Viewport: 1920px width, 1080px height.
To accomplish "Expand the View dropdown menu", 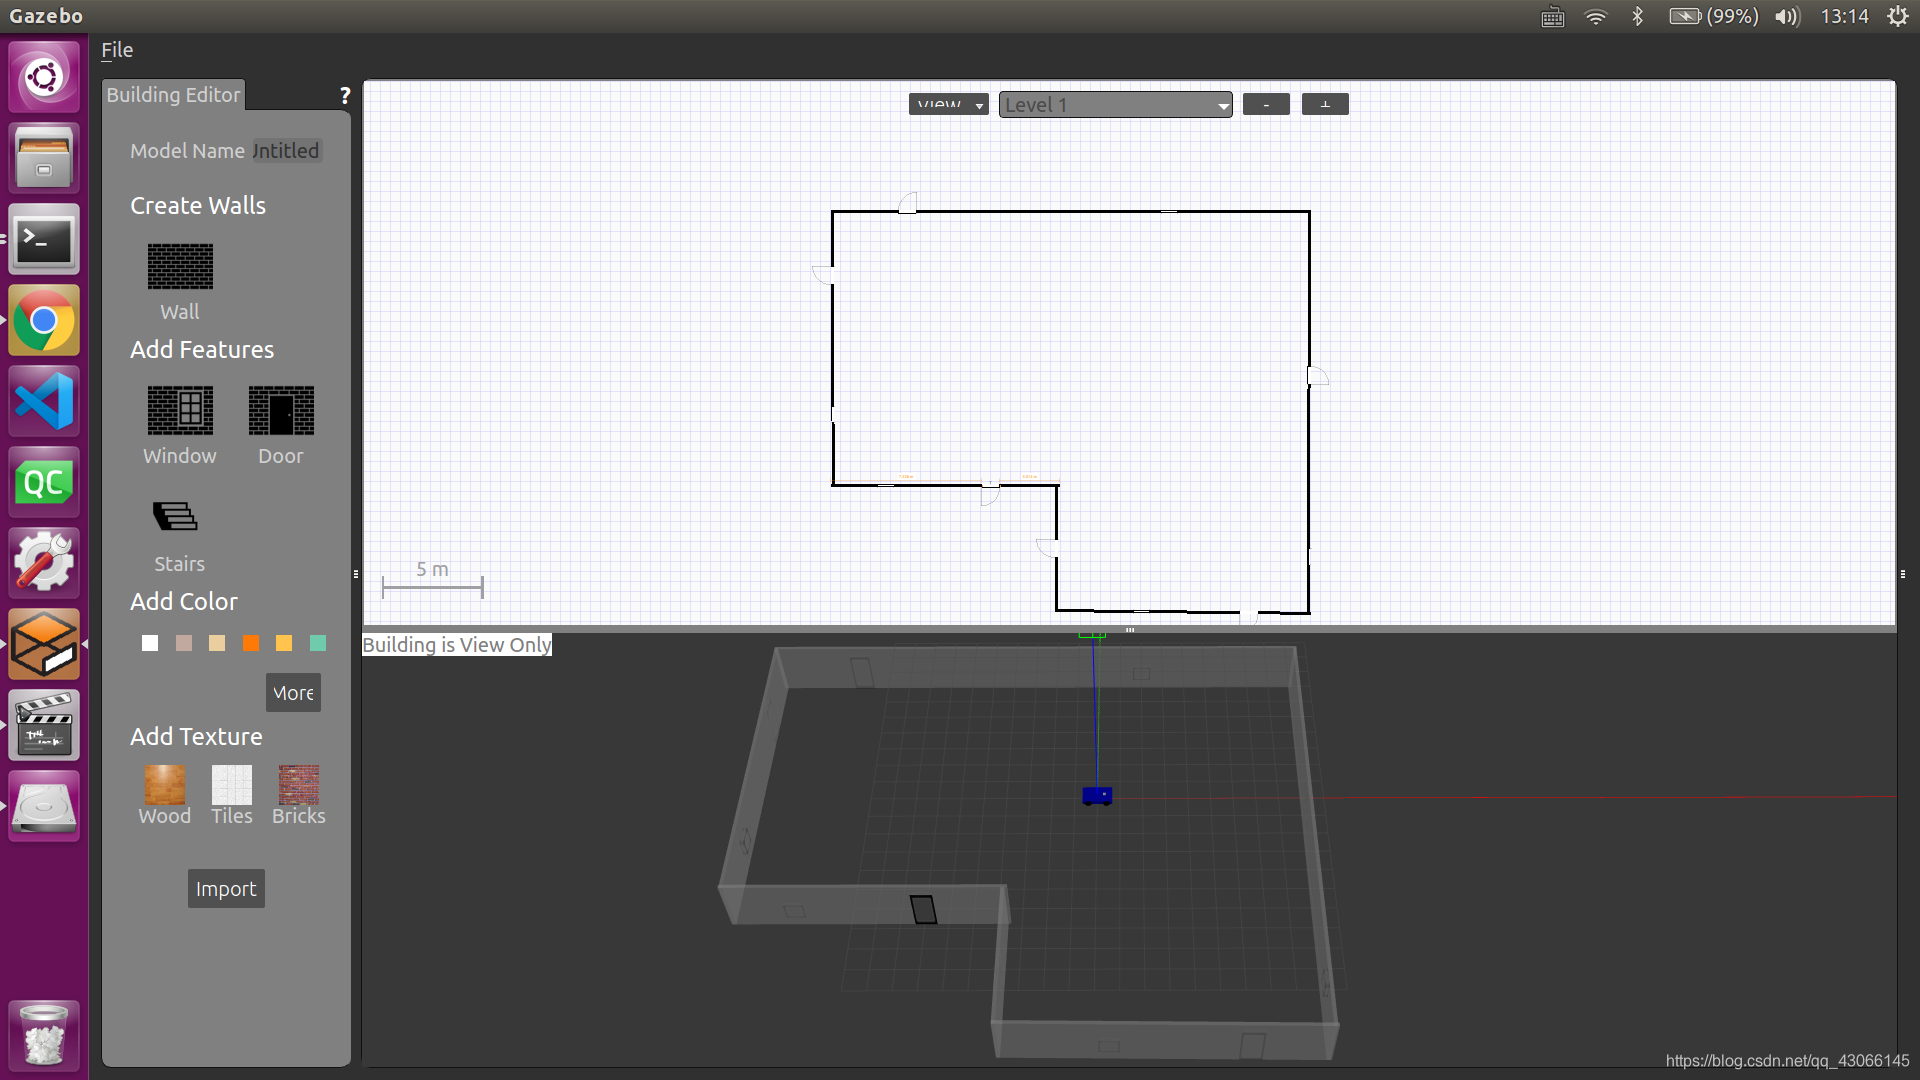I will (x=945, y=103).
